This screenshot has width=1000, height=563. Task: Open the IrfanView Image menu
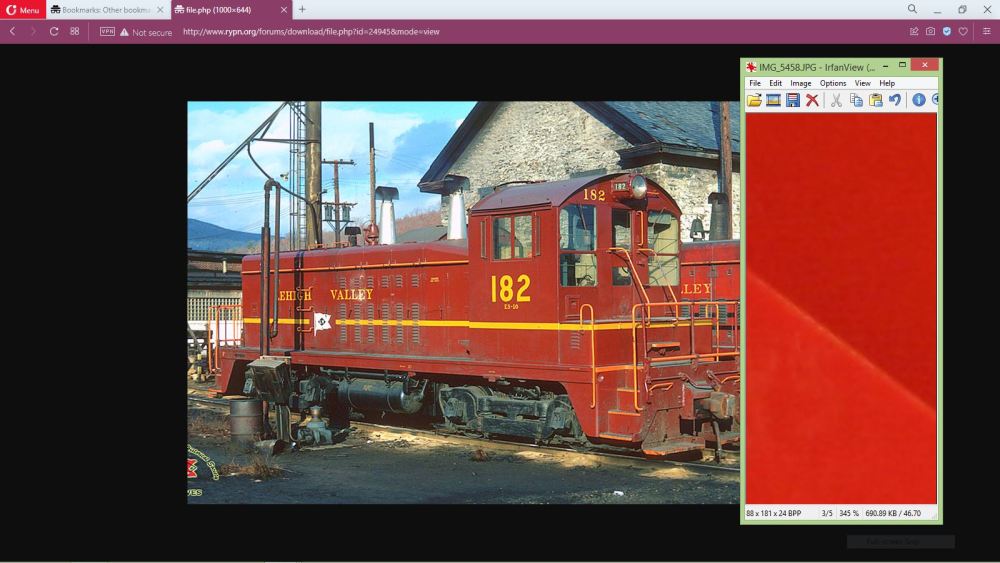801,84
